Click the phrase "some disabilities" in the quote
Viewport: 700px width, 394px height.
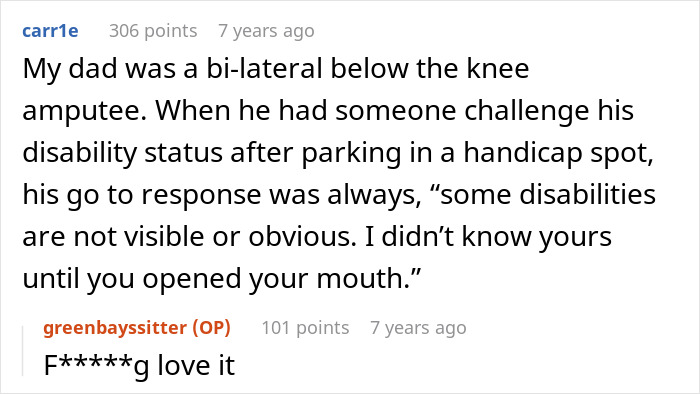coord(548,195)
